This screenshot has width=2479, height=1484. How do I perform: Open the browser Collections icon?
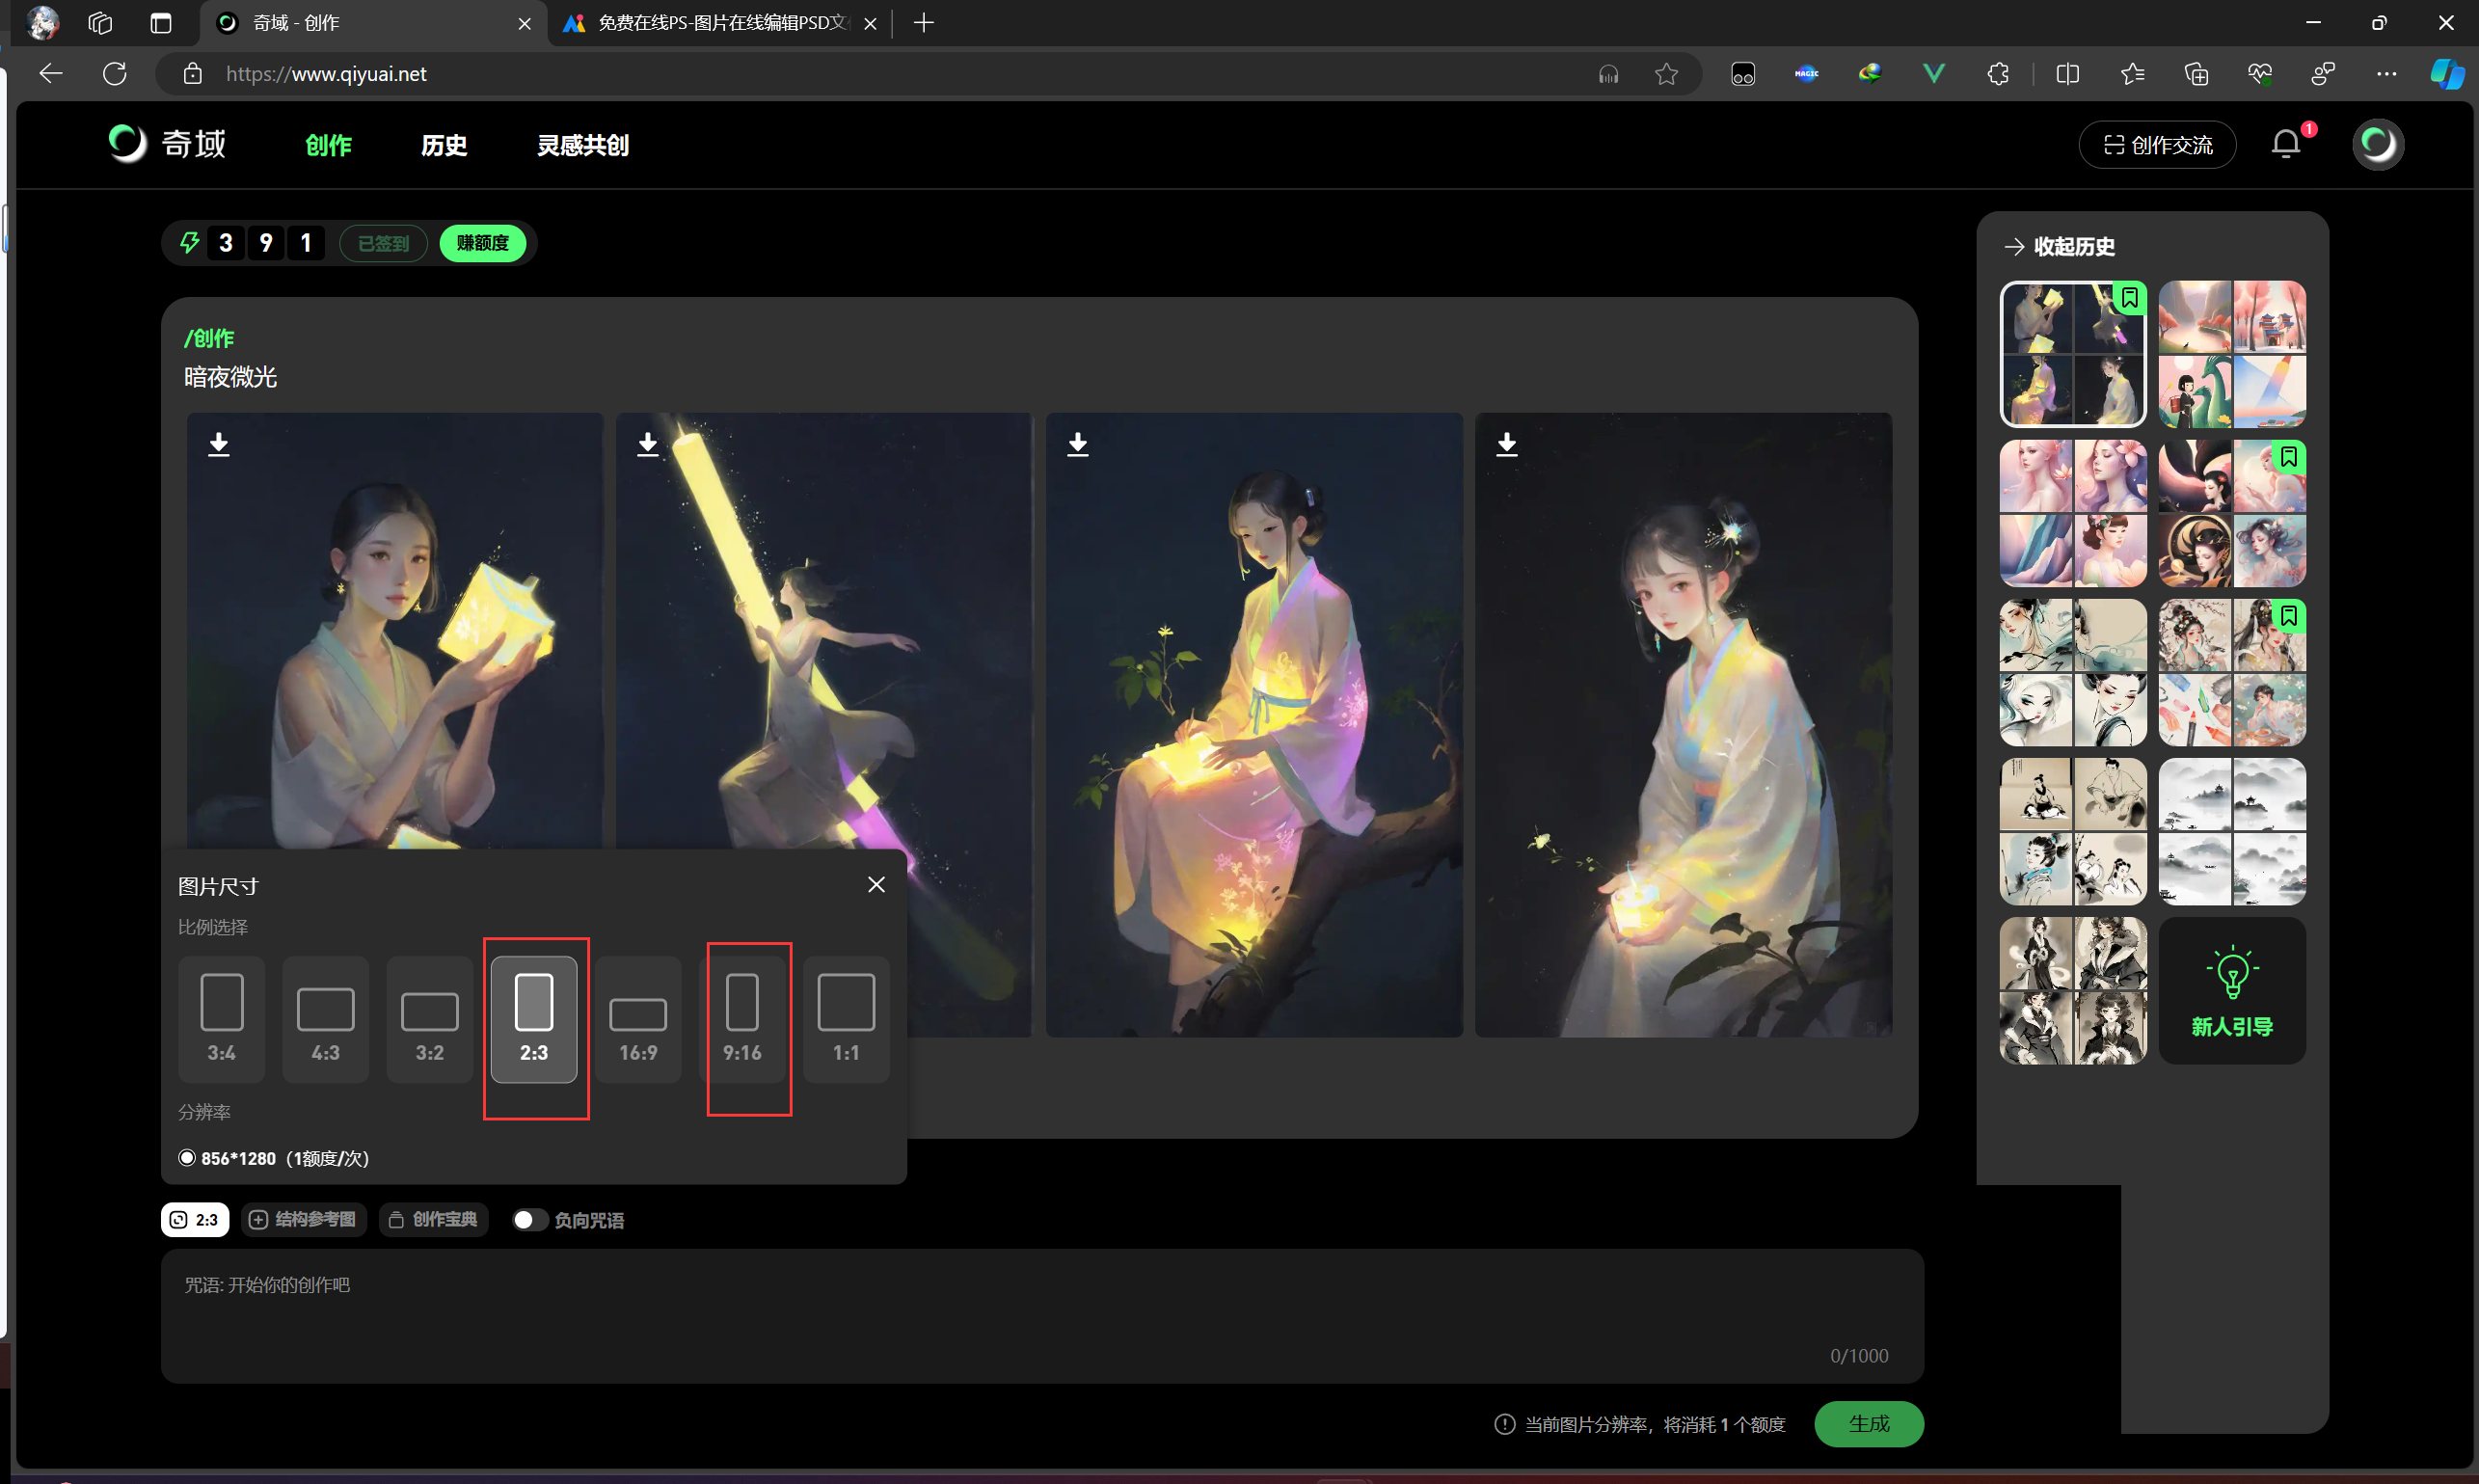pos(2196,74)
